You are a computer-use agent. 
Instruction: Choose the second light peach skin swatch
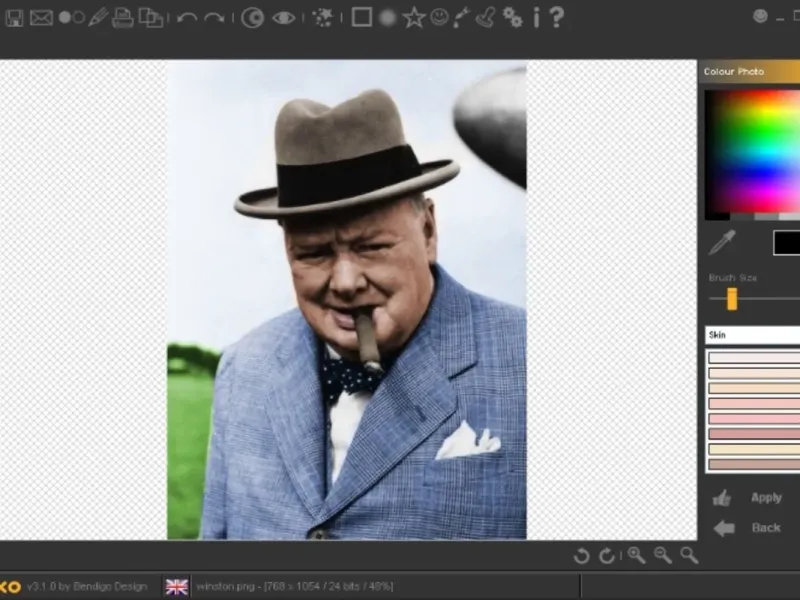tap(754, 373)
